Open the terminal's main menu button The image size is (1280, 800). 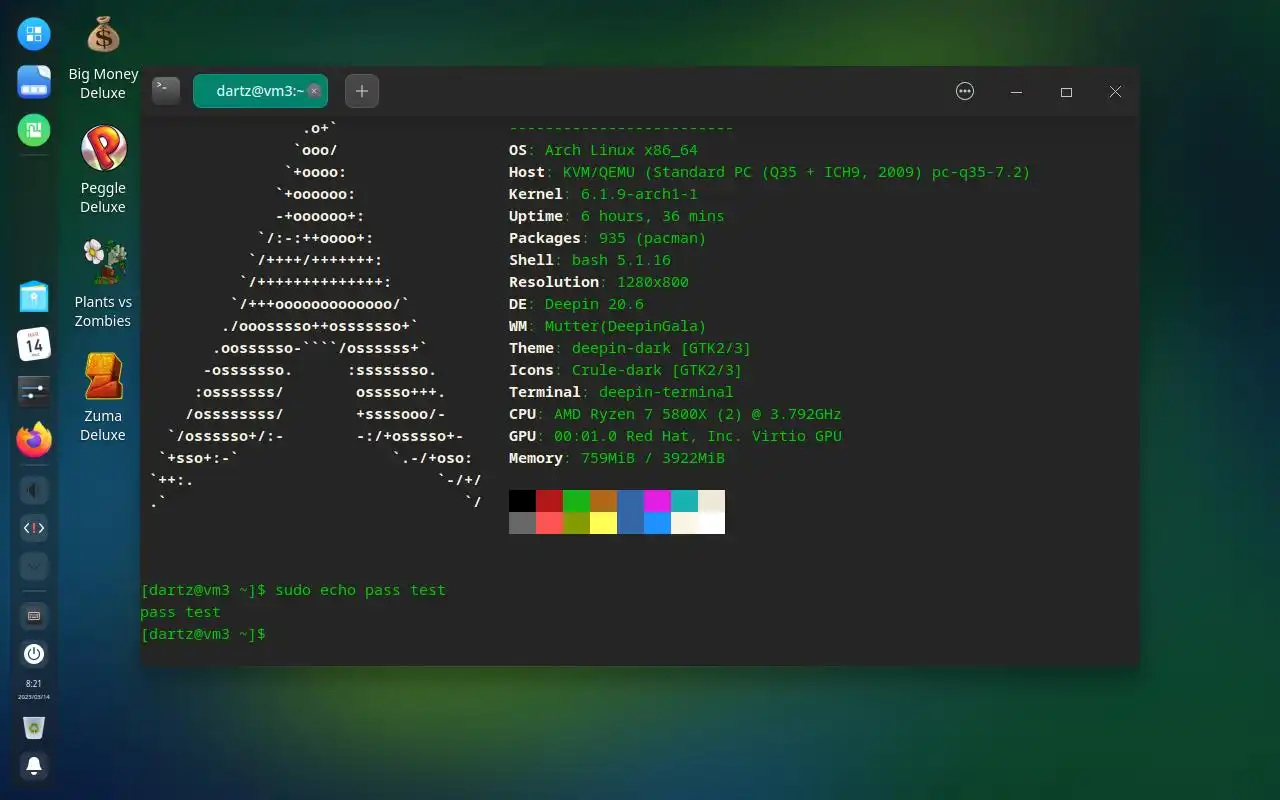[x=965, y=91]
